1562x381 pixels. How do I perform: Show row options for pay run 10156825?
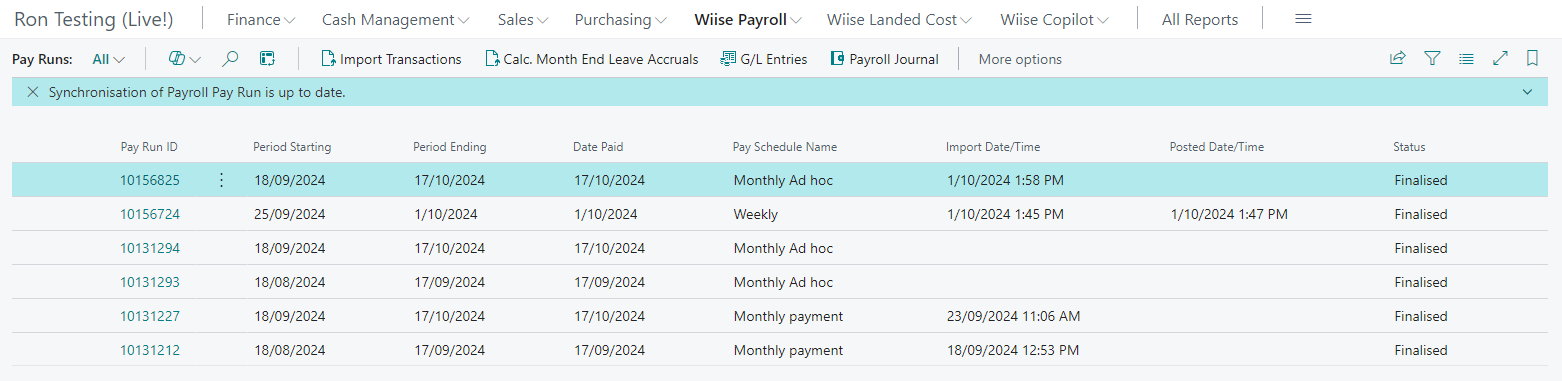[x=221, y=180]
